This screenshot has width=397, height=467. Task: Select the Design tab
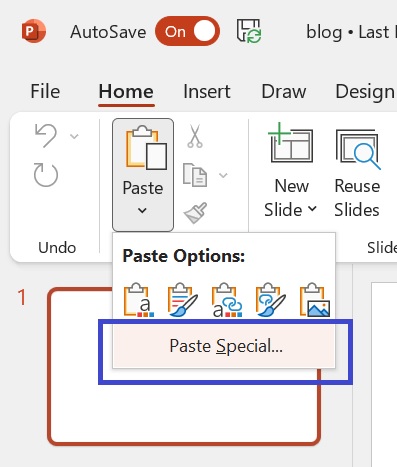(x=365, y=92)
